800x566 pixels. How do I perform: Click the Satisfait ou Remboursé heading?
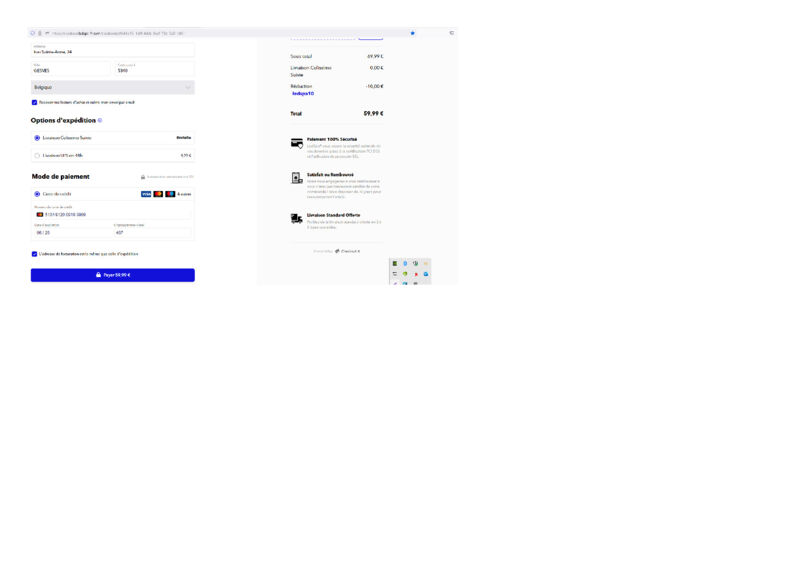330,175
